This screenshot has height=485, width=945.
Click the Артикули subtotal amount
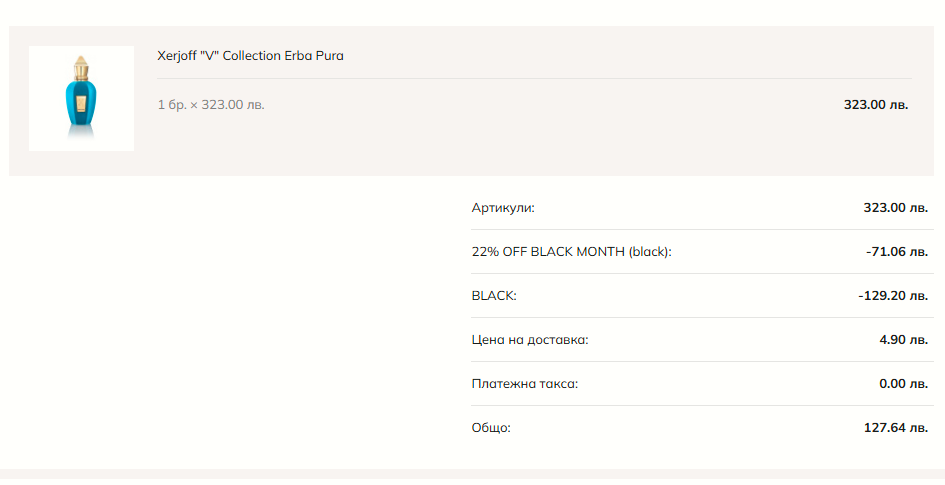click(896, 208)
